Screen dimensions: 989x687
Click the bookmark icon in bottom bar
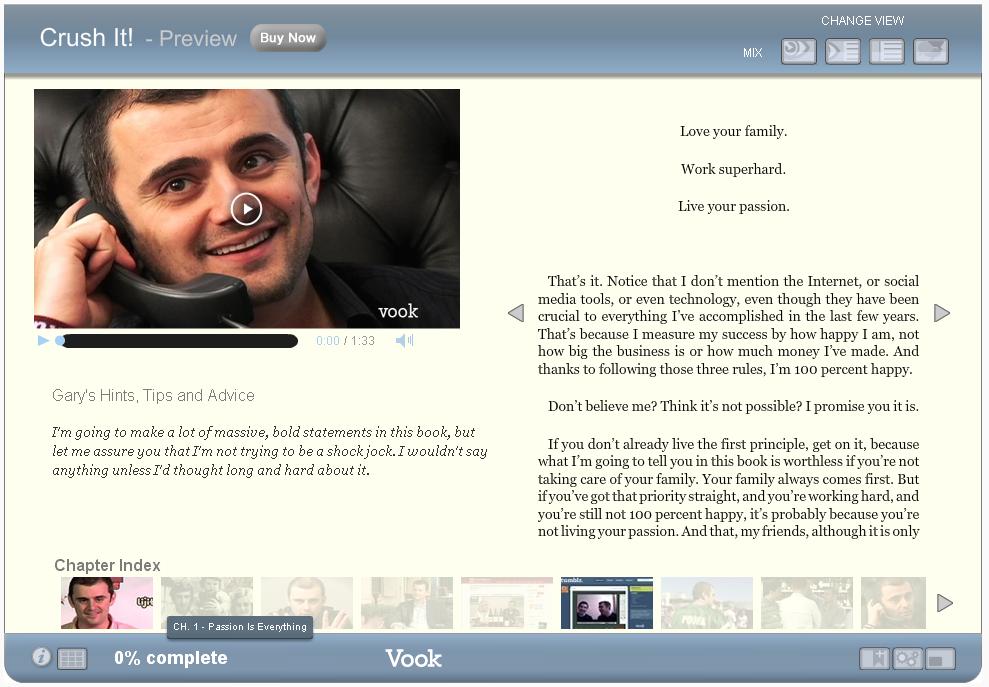[877, 659]
